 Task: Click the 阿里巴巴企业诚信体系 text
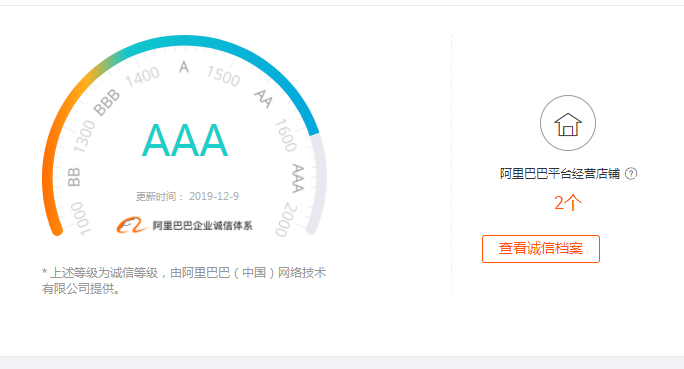202,226
